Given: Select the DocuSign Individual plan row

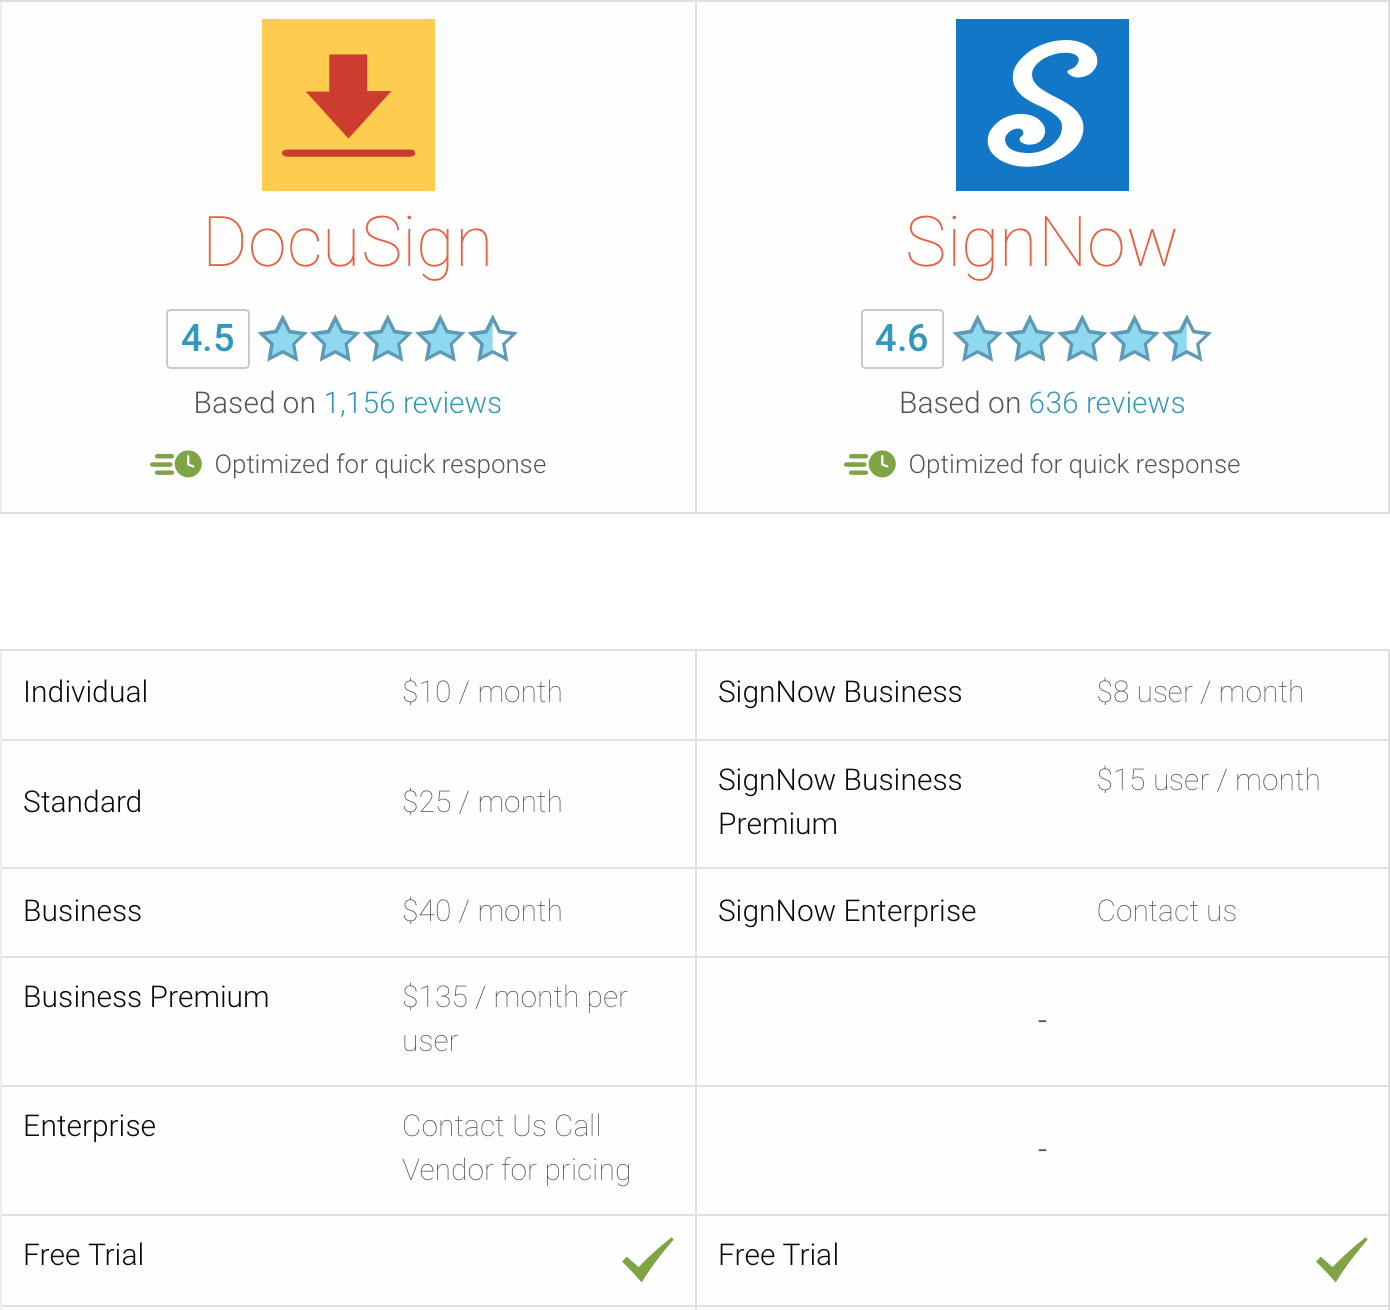Looking at the screenshot, I should click(86, 692).
